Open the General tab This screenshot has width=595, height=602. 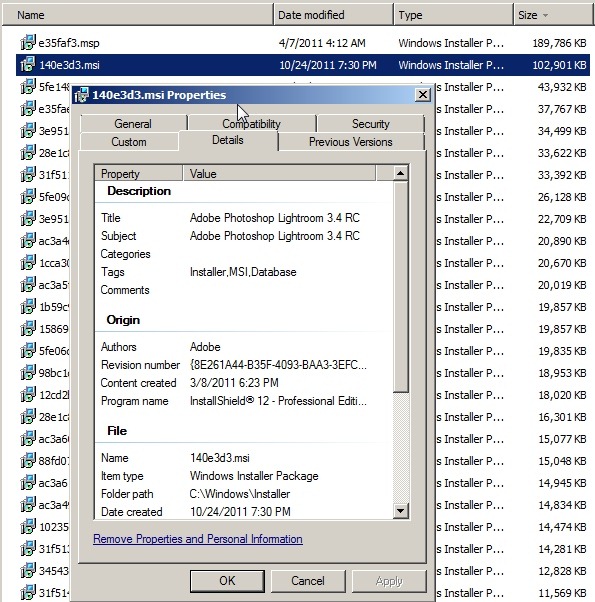tap(133, 124)
